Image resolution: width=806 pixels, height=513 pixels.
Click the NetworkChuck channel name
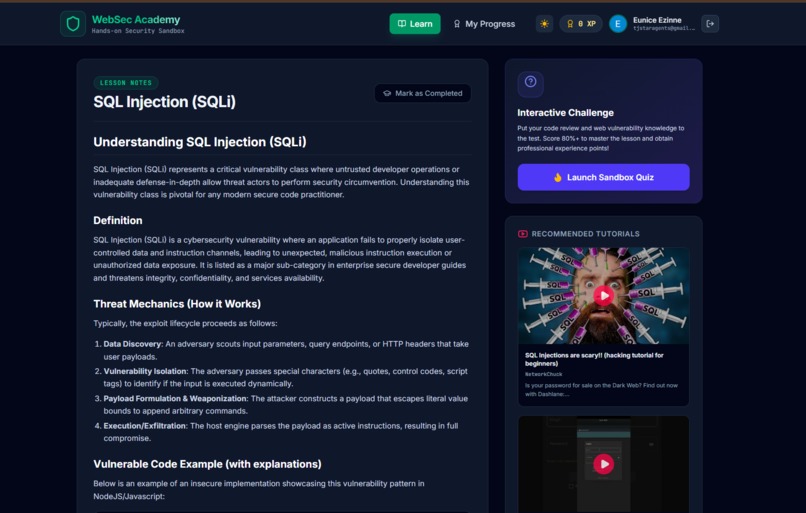543,374
